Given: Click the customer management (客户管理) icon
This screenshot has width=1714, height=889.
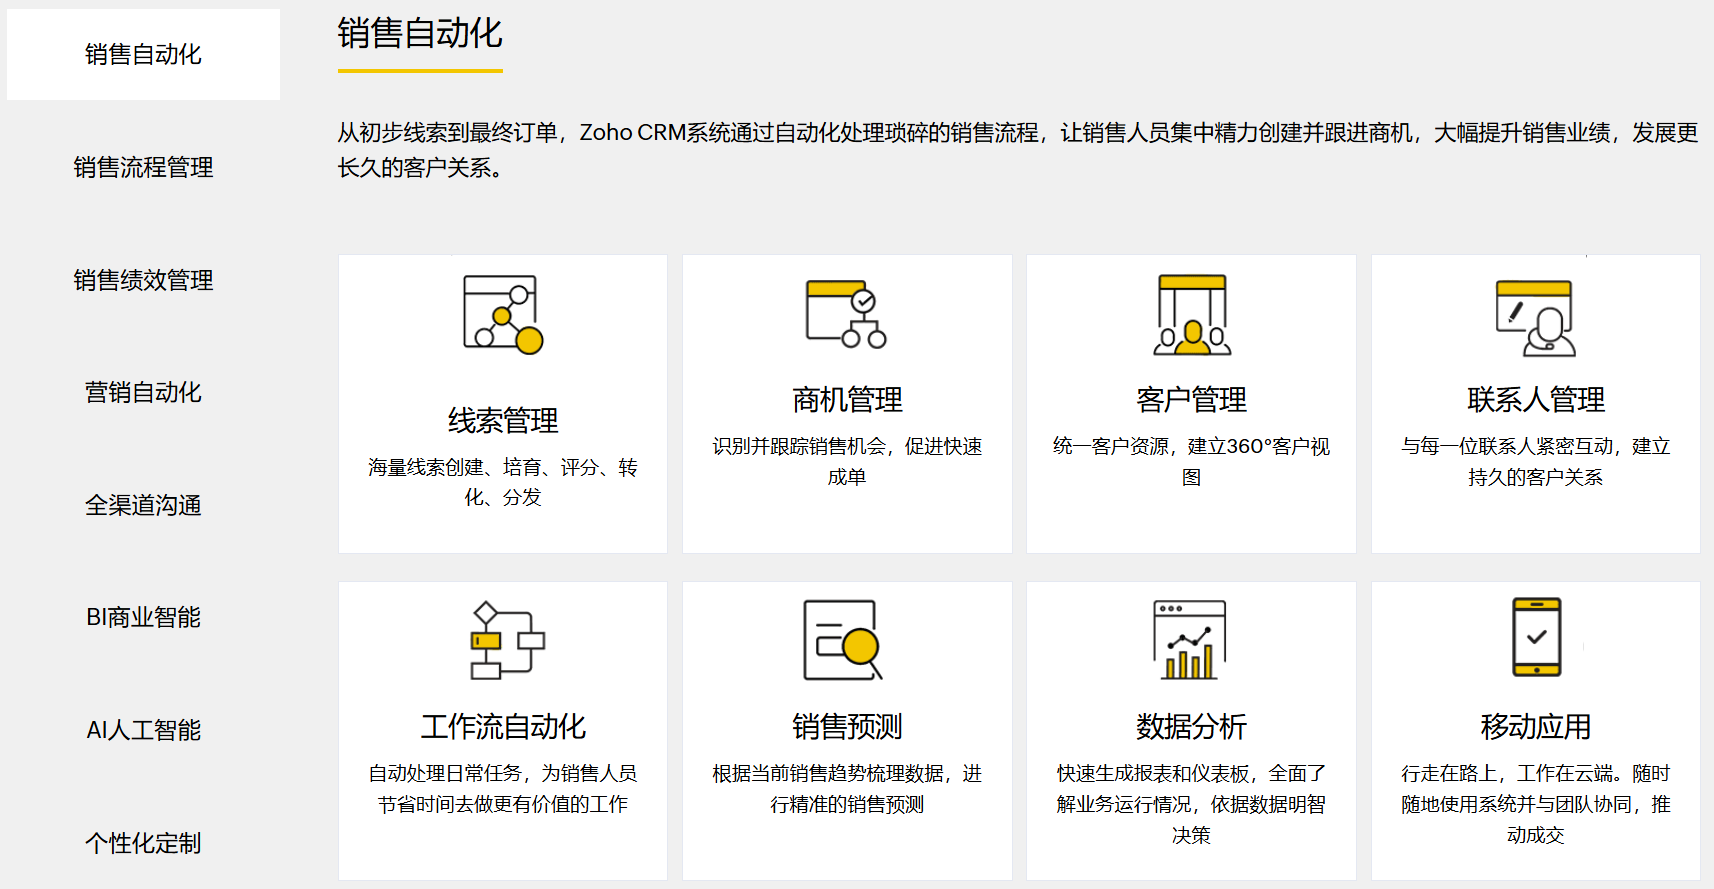Looking at the screenshot, I should [x=1192, y=315].
